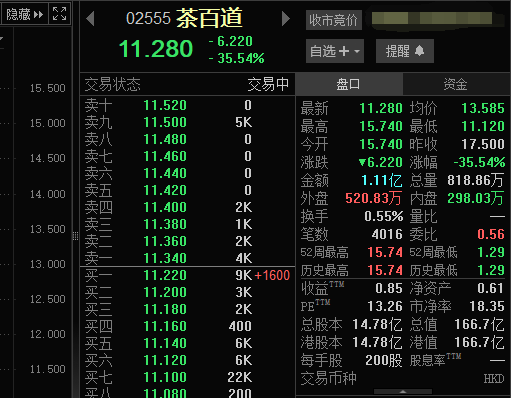The image size is (511, 398).
Task: Click the panel divider grip handle
Action: (76, 236)
